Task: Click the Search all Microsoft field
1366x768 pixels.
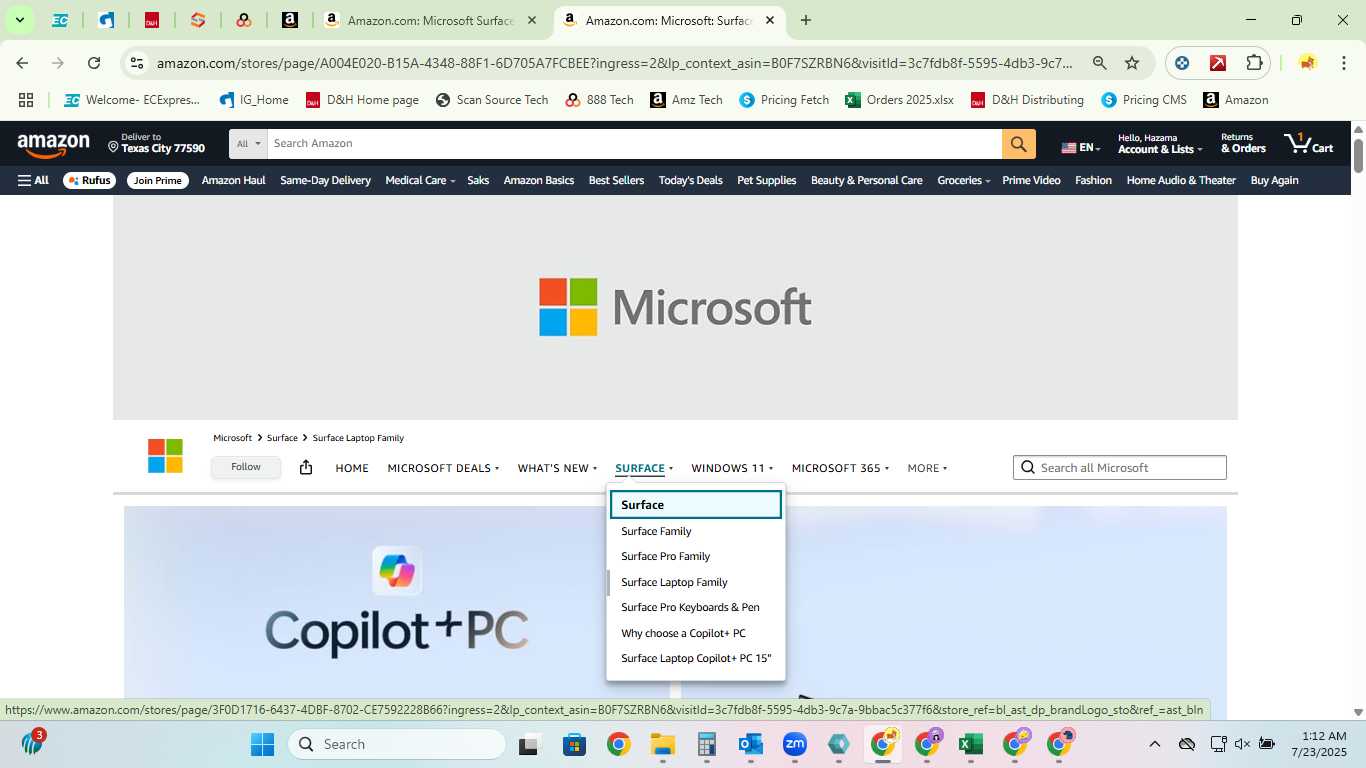Action: (x=1120, y=468)
